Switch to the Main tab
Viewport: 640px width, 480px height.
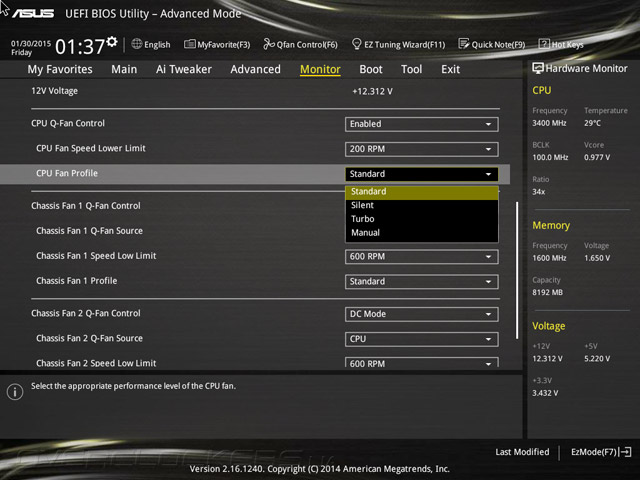pyautogui.click(x=124, y=69)
